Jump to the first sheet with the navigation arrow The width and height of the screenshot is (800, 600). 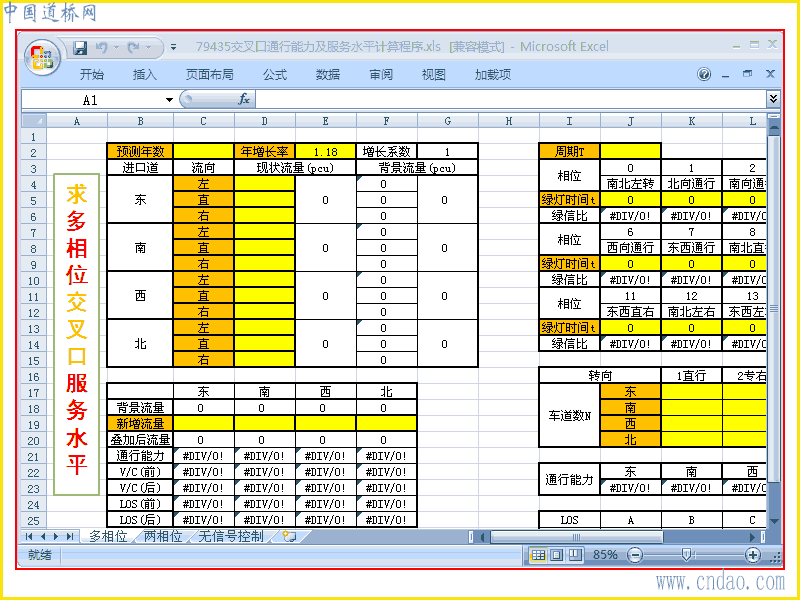click(29, 536)
